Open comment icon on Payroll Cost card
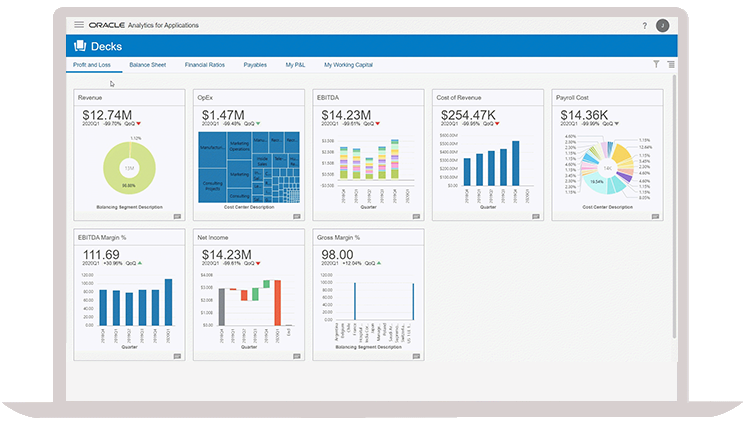Image resolution: width=743 pixels, height=427 pixels. pyautogui.click(x=655, y=217)
